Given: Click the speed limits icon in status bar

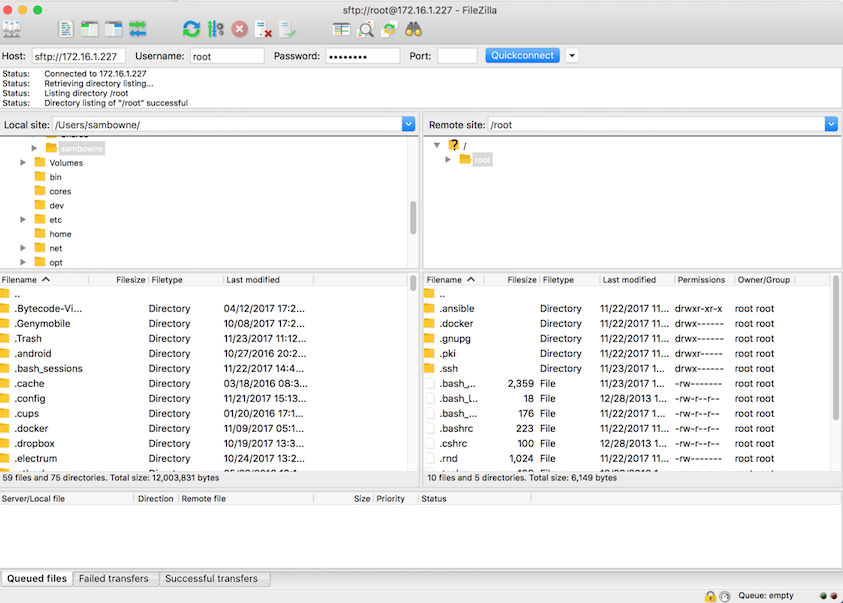Looking at the screenshot, I should click(x=725, y=596).
